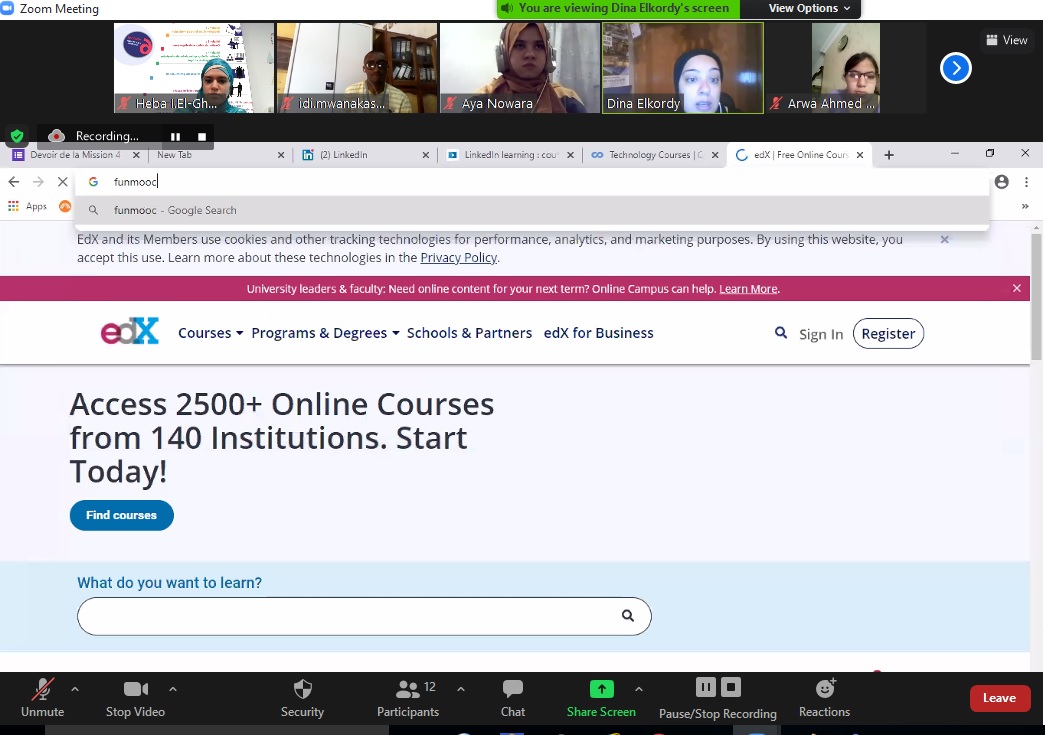Click the encryption green shield icon
Viewport: 1045px width, 735px height.
click(x=16, y=136)
